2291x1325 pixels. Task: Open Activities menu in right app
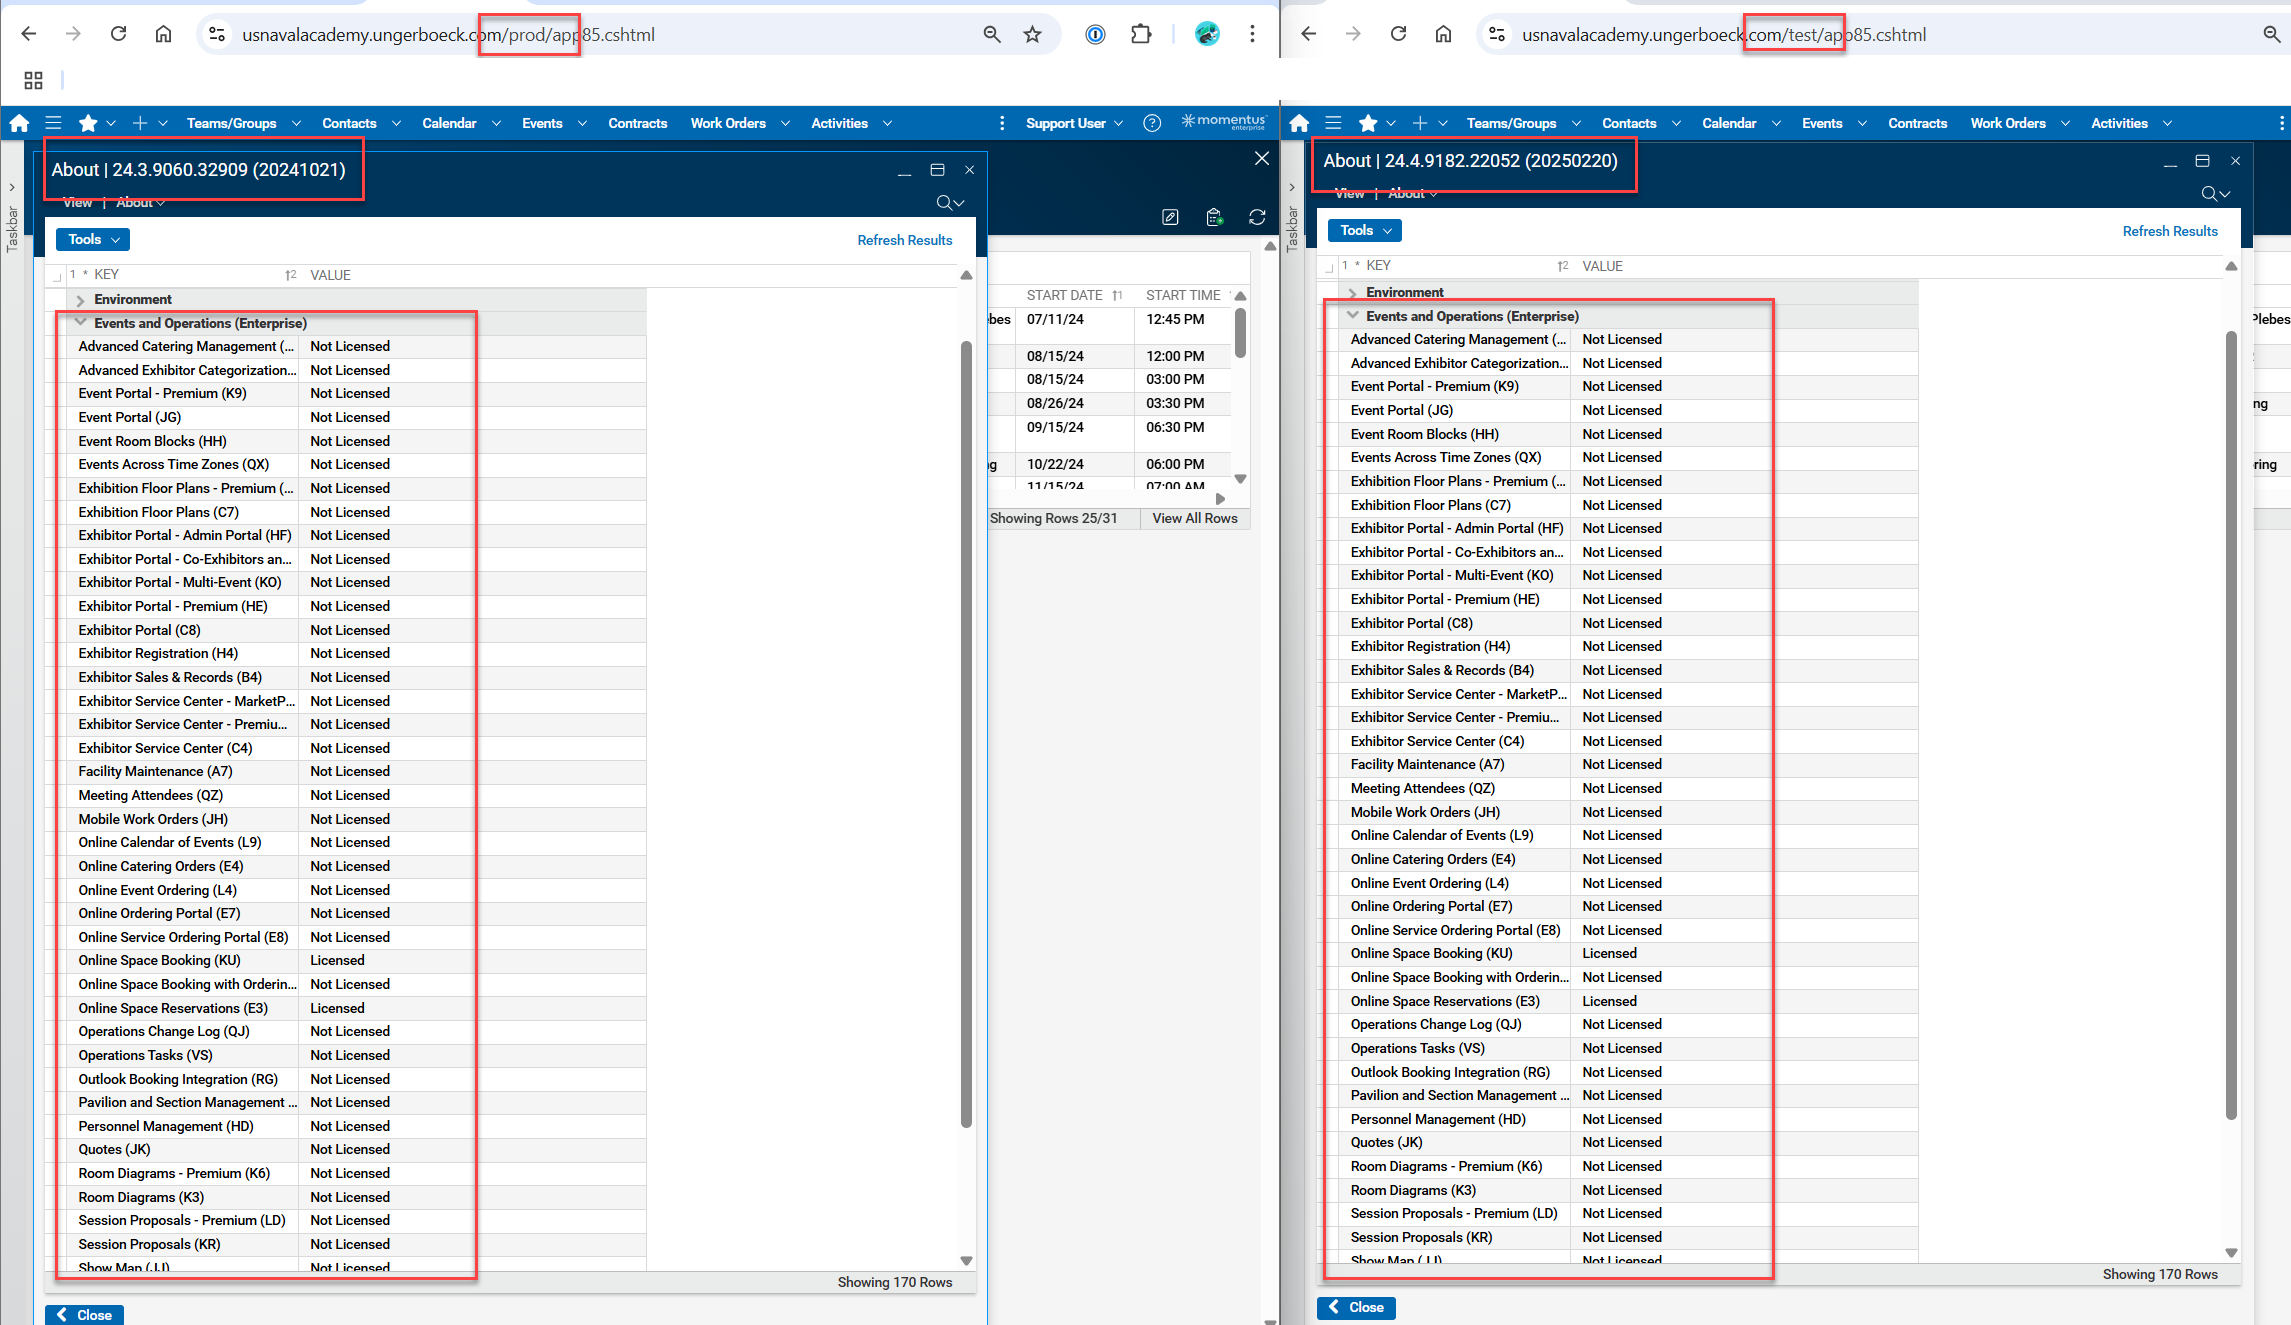(2131, 123)
